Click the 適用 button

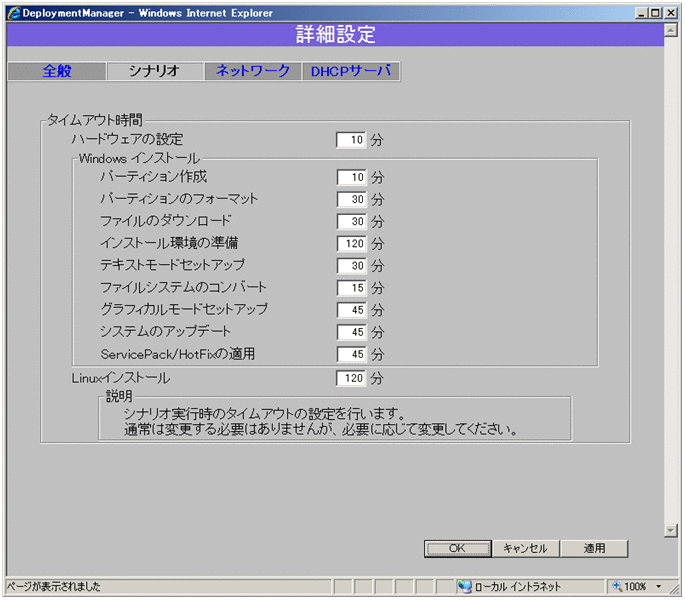(594, 548)
